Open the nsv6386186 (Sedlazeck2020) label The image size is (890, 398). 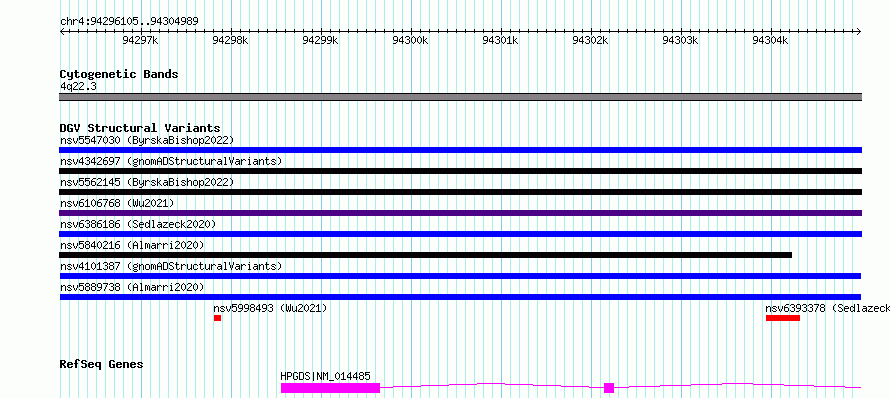138,224
